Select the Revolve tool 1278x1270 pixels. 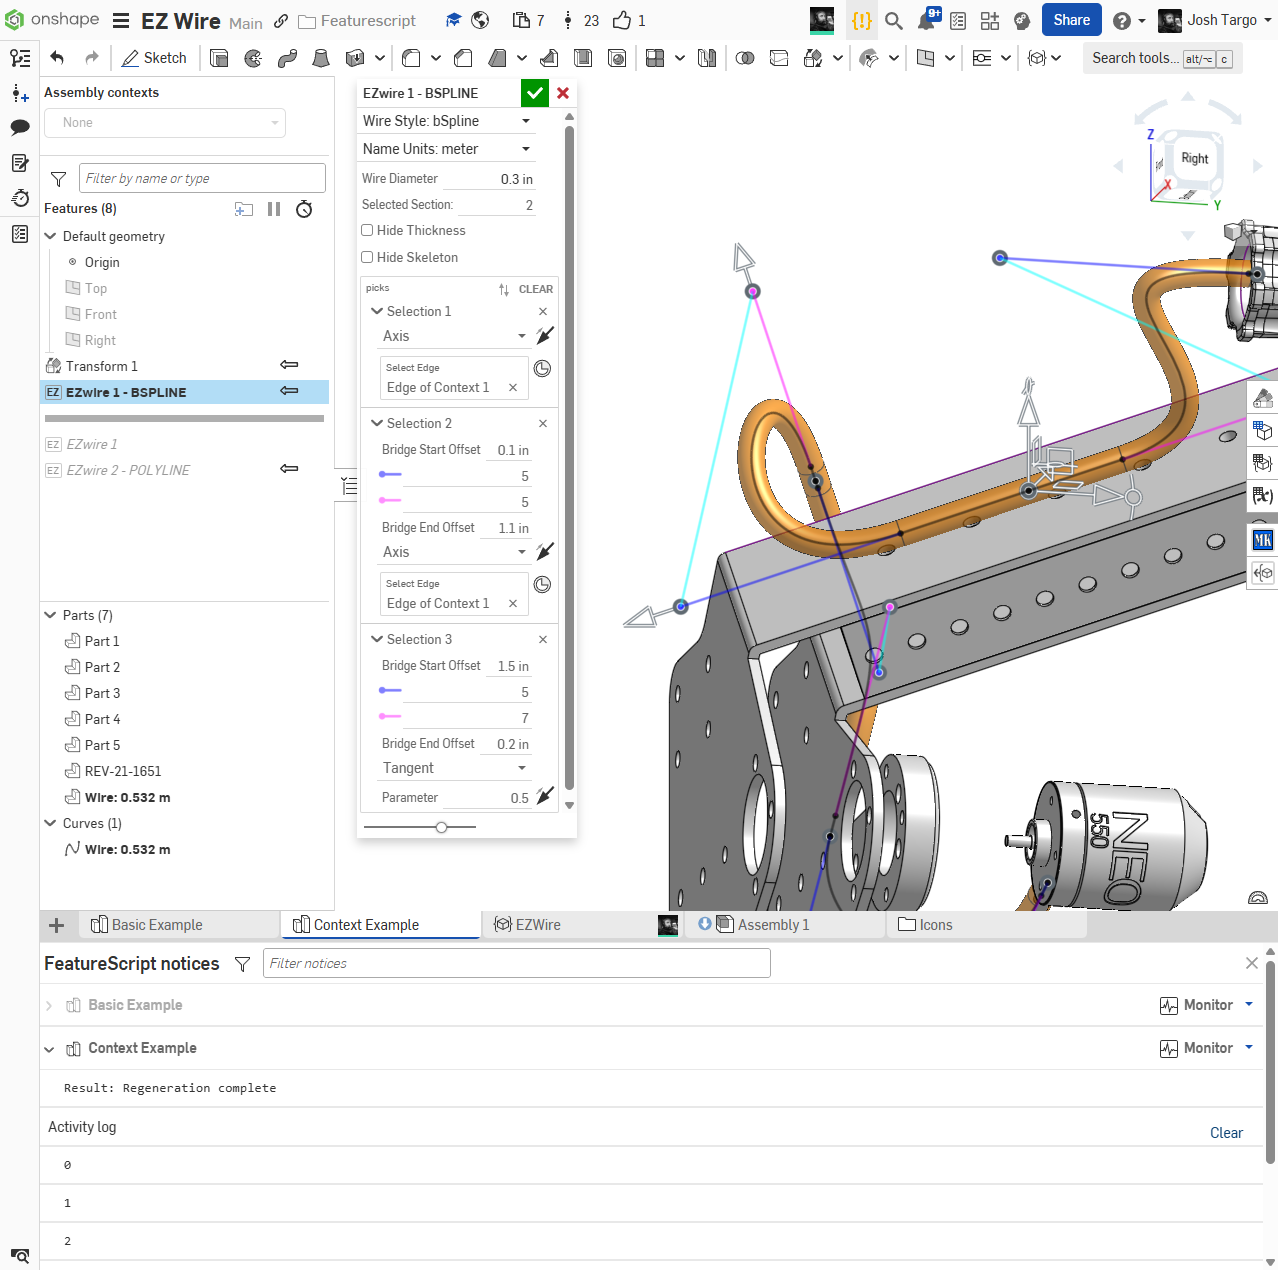[x=253, y=58]
